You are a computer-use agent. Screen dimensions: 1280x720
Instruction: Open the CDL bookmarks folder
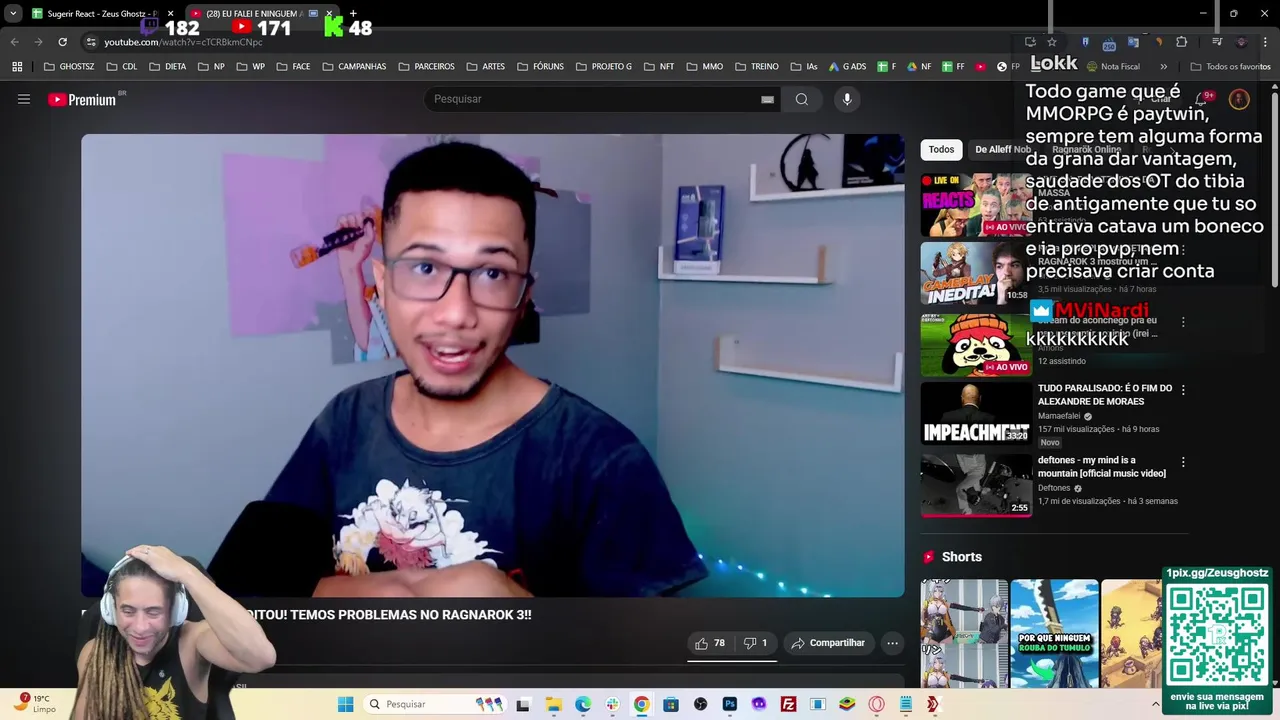(x=121, y=67)
